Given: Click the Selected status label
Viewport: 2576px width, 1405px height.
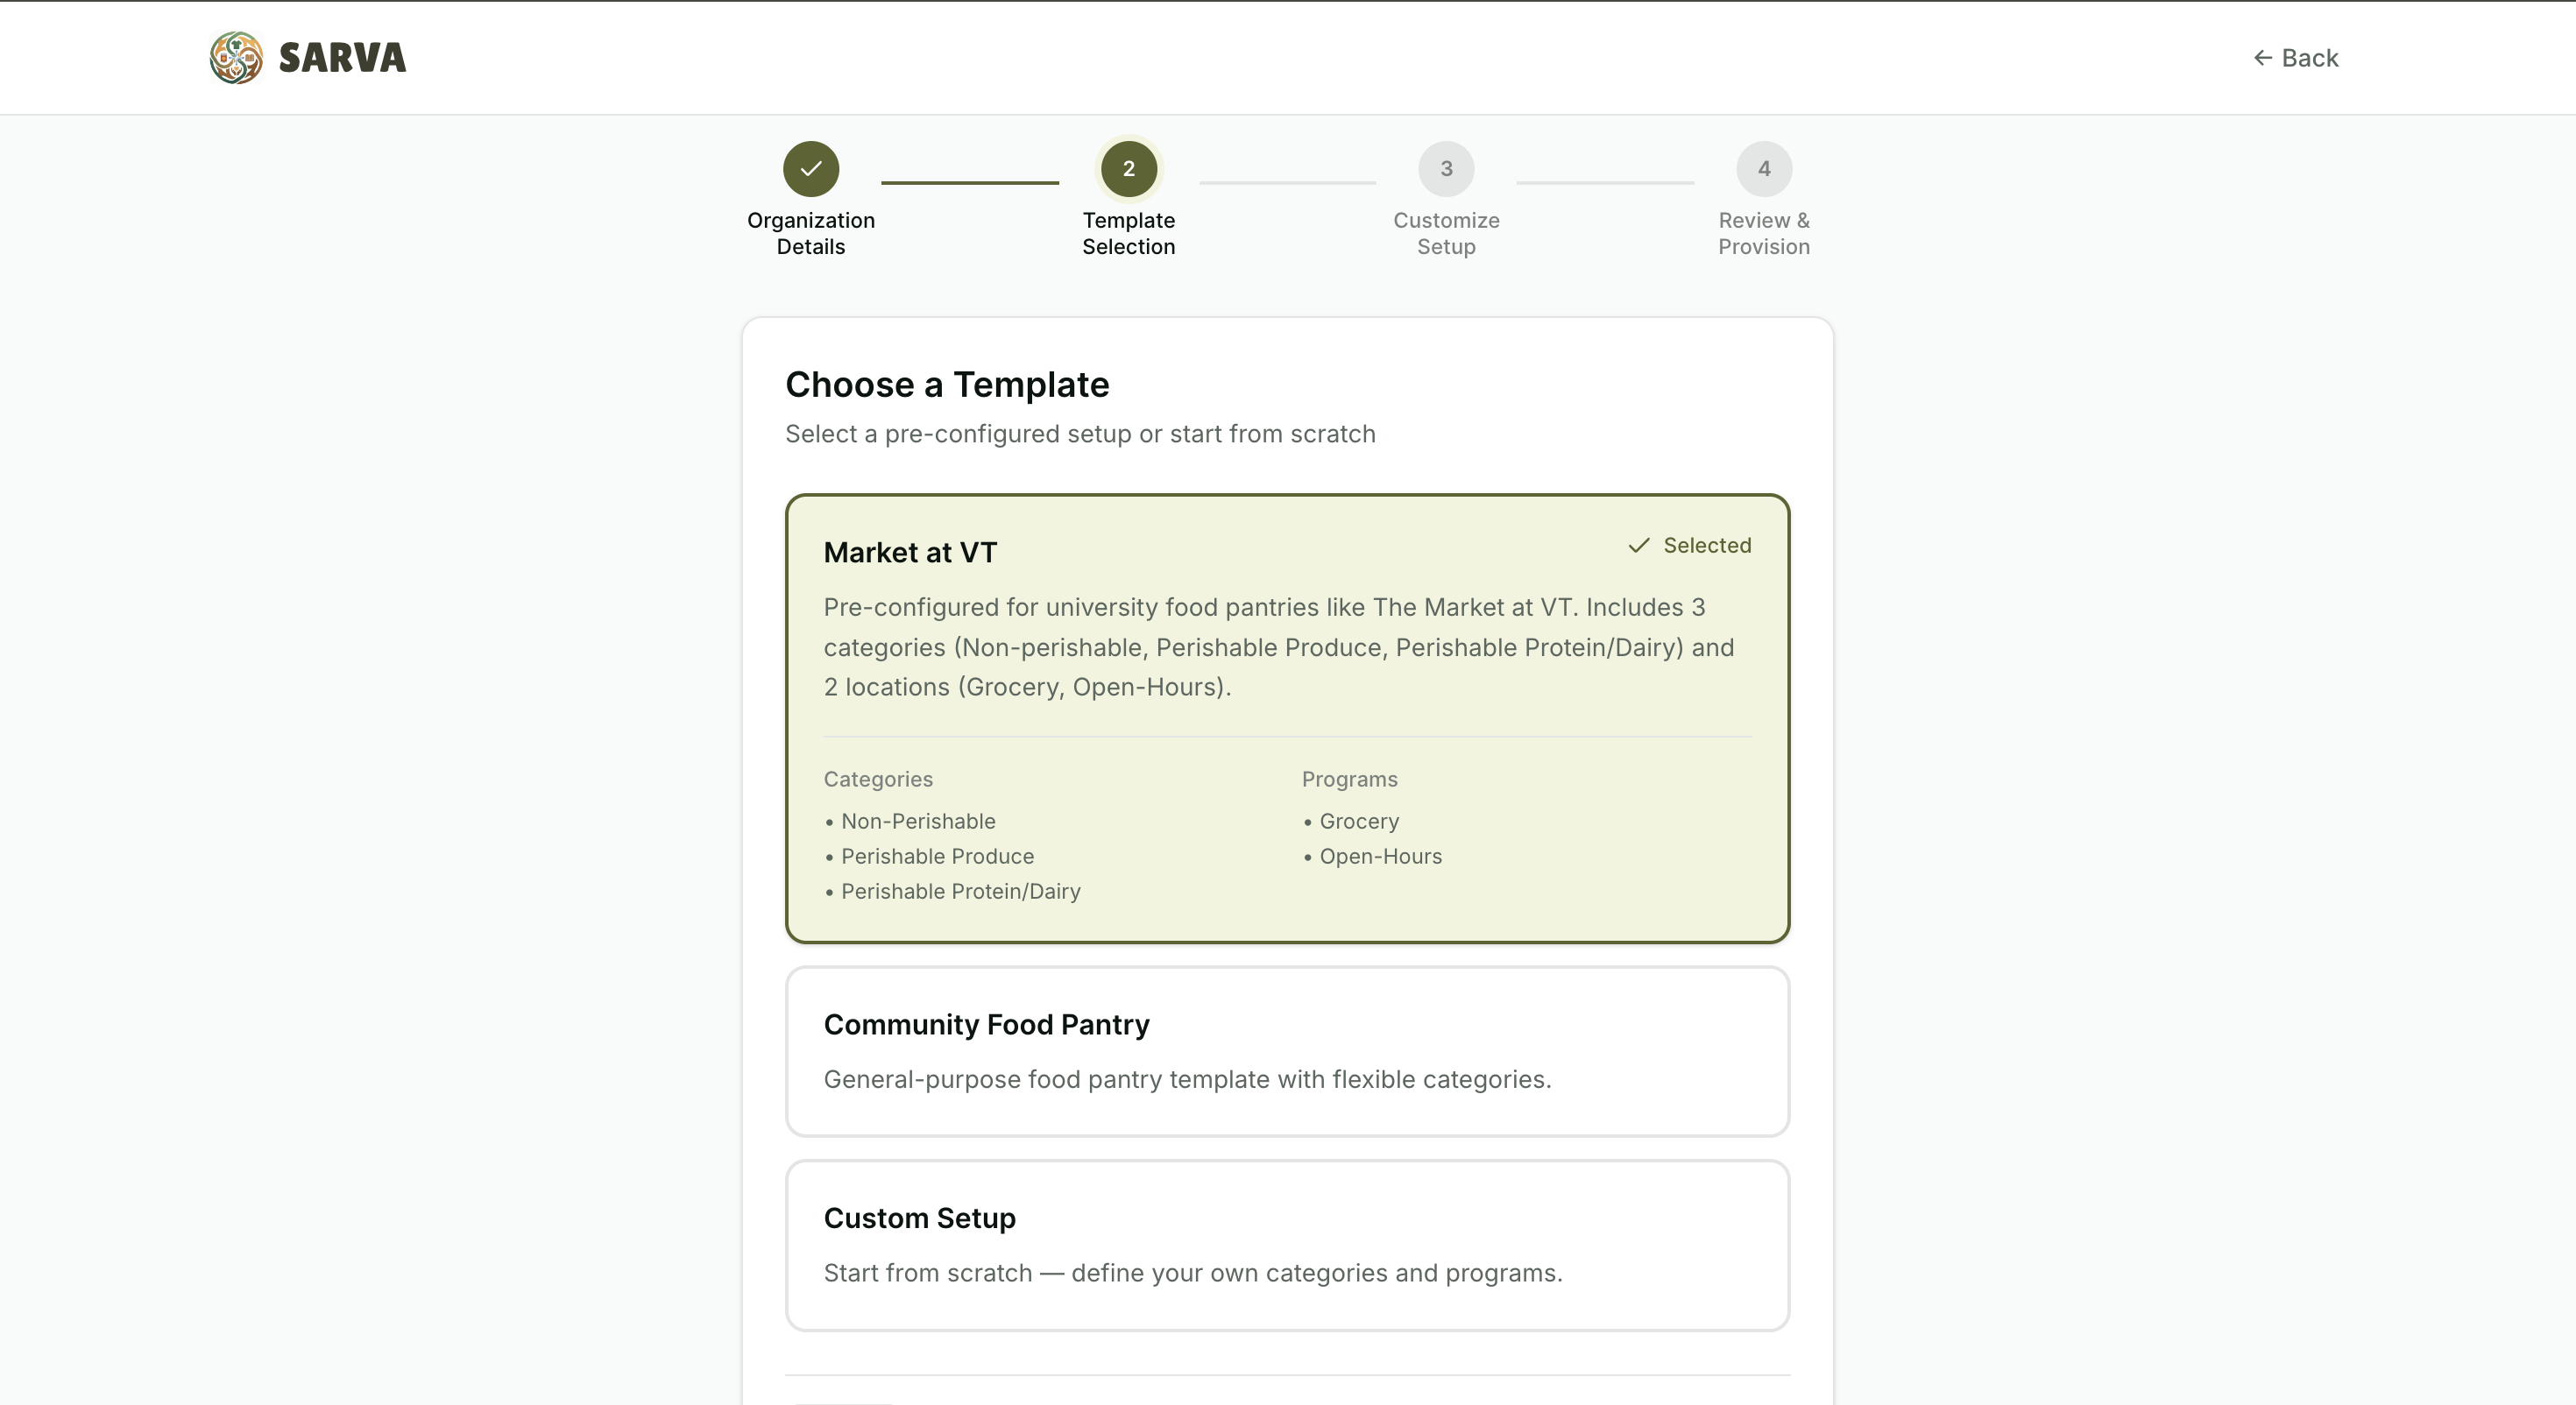Looking at the screenshot, I should (x=1707, y=545).
